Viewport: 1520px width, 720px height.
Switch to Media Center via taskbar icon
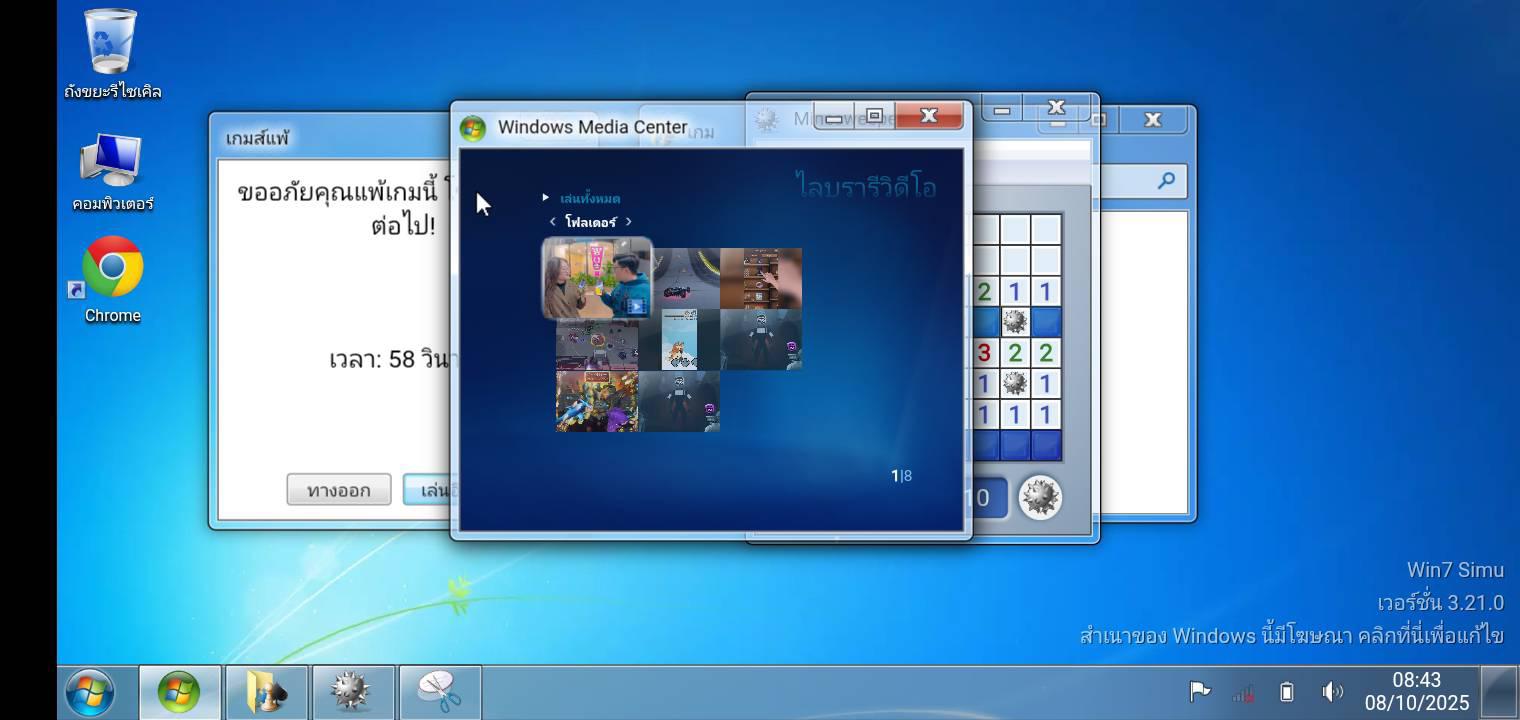(179, 692)
